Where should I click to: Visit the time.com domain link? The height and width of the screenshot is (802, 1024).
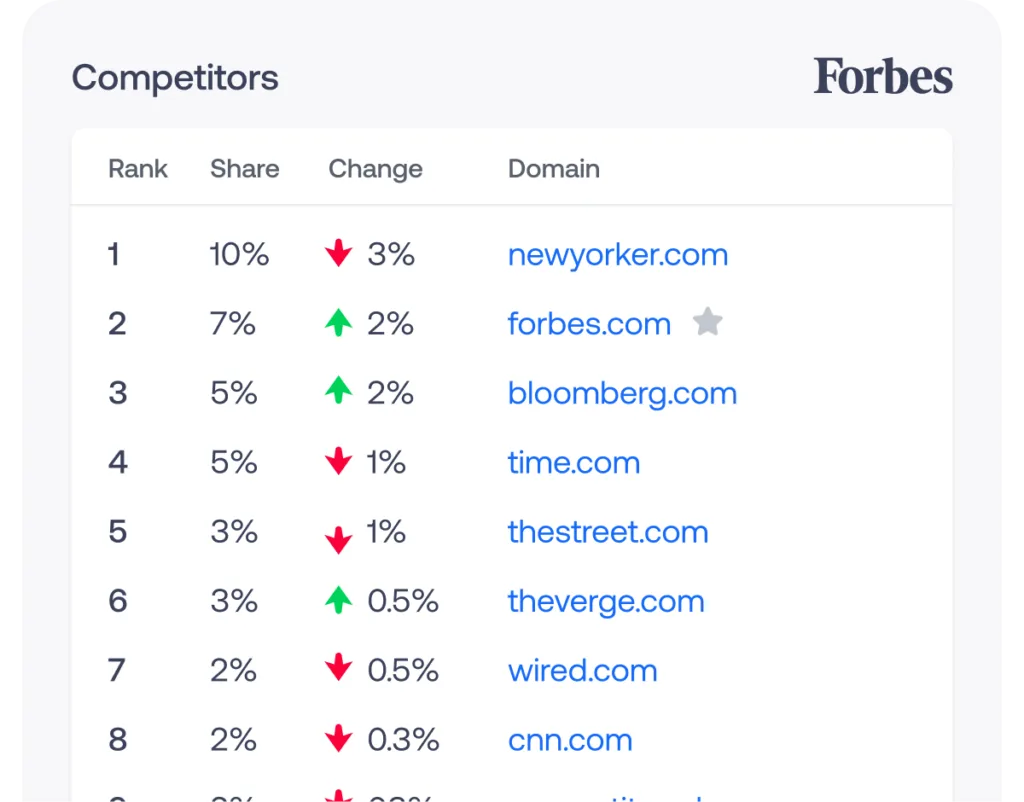pos(573,462)
